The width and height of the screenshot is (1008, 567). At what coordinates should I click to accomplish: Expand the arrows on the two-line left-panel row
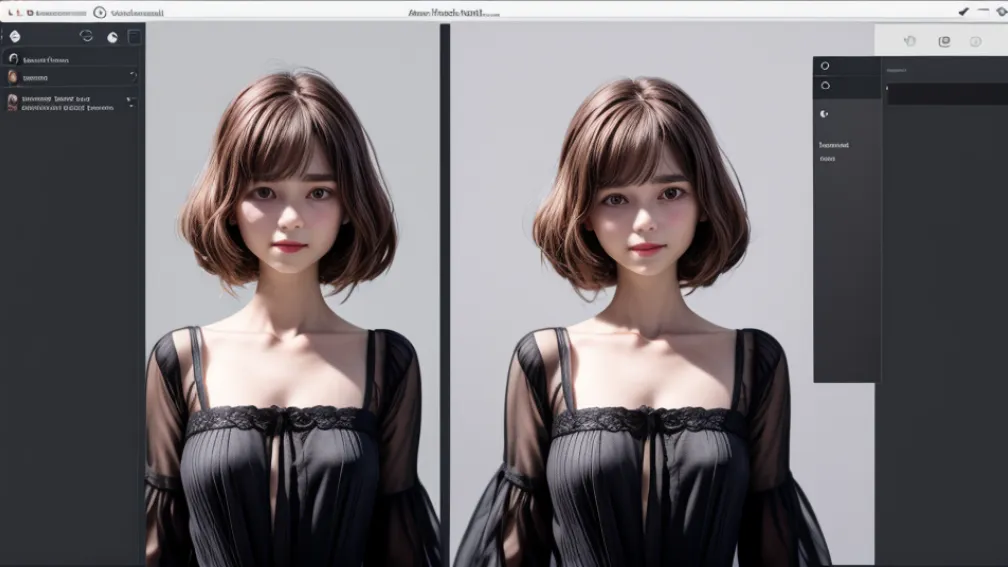(130, 102)
